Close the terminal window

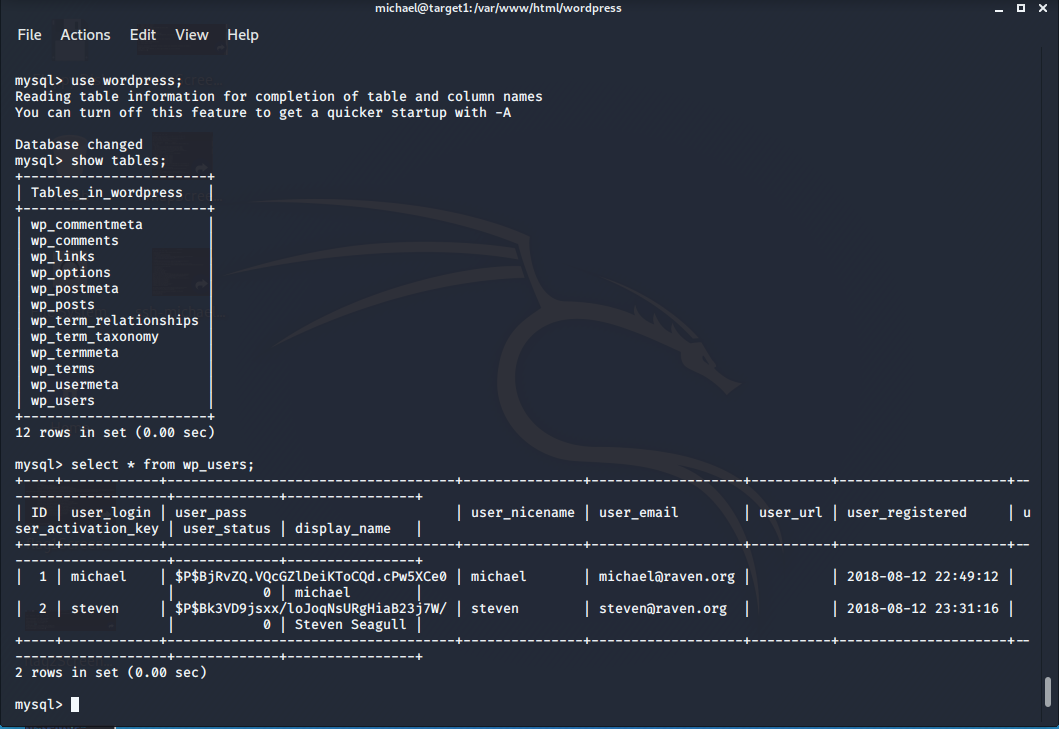1043,8
